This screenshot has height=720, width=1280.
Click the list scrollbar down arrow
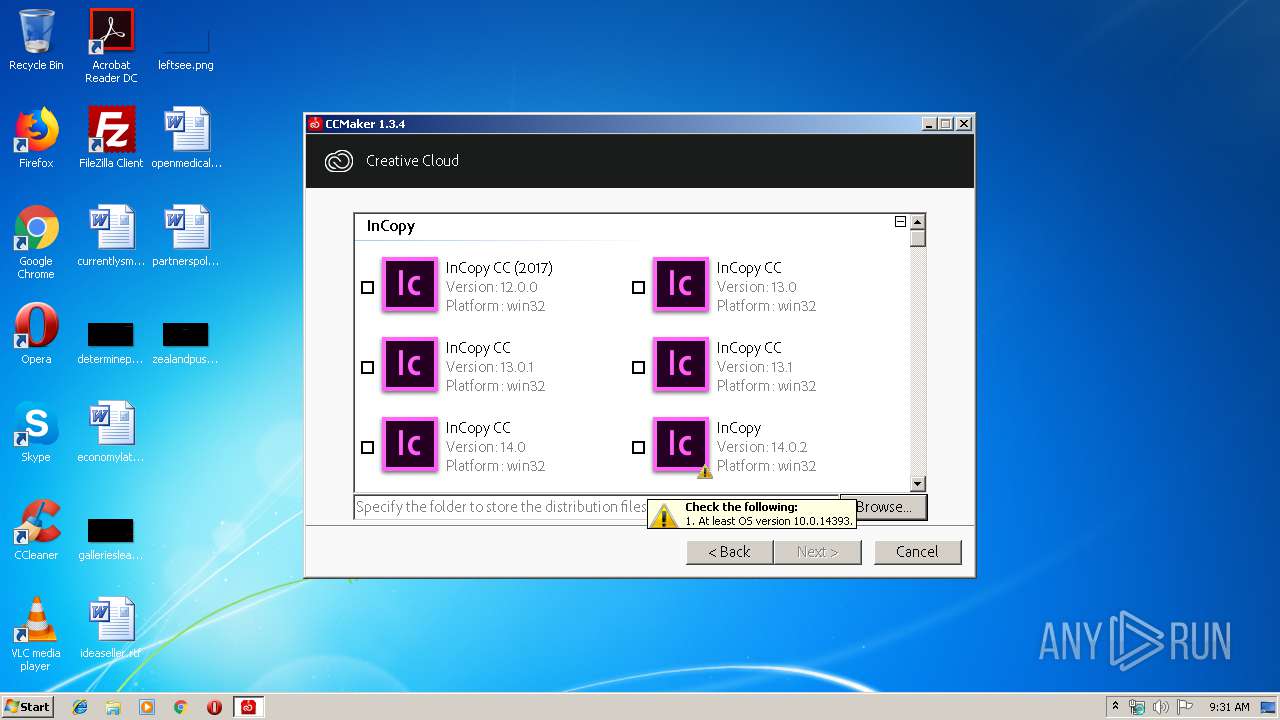[x=918, y=484]
